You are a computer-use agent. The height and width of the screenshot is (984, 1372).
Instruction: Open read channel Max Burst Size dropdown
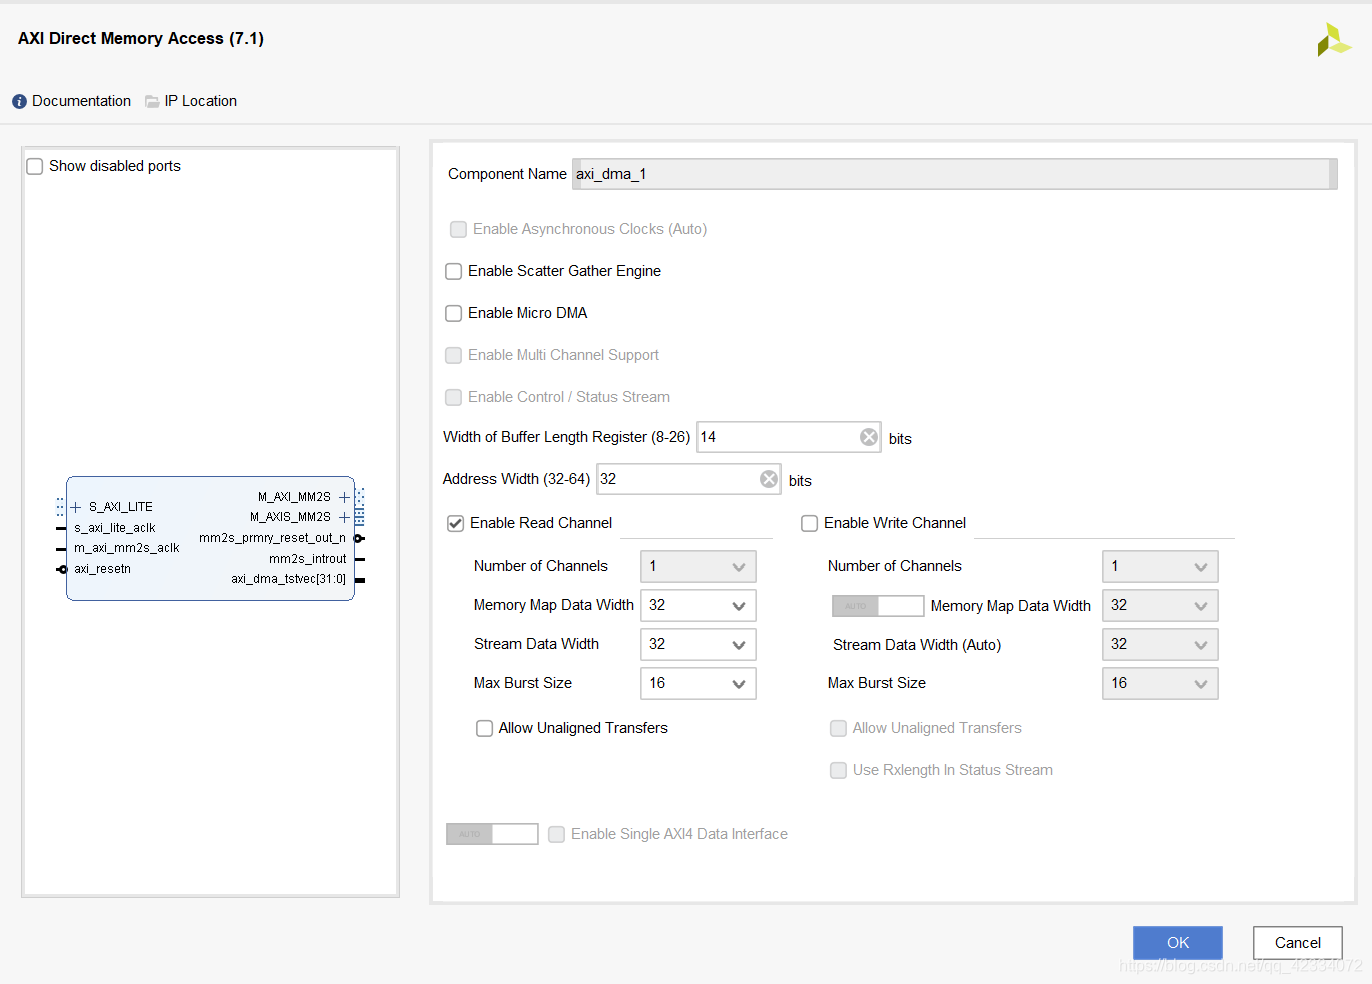point(698,684)
